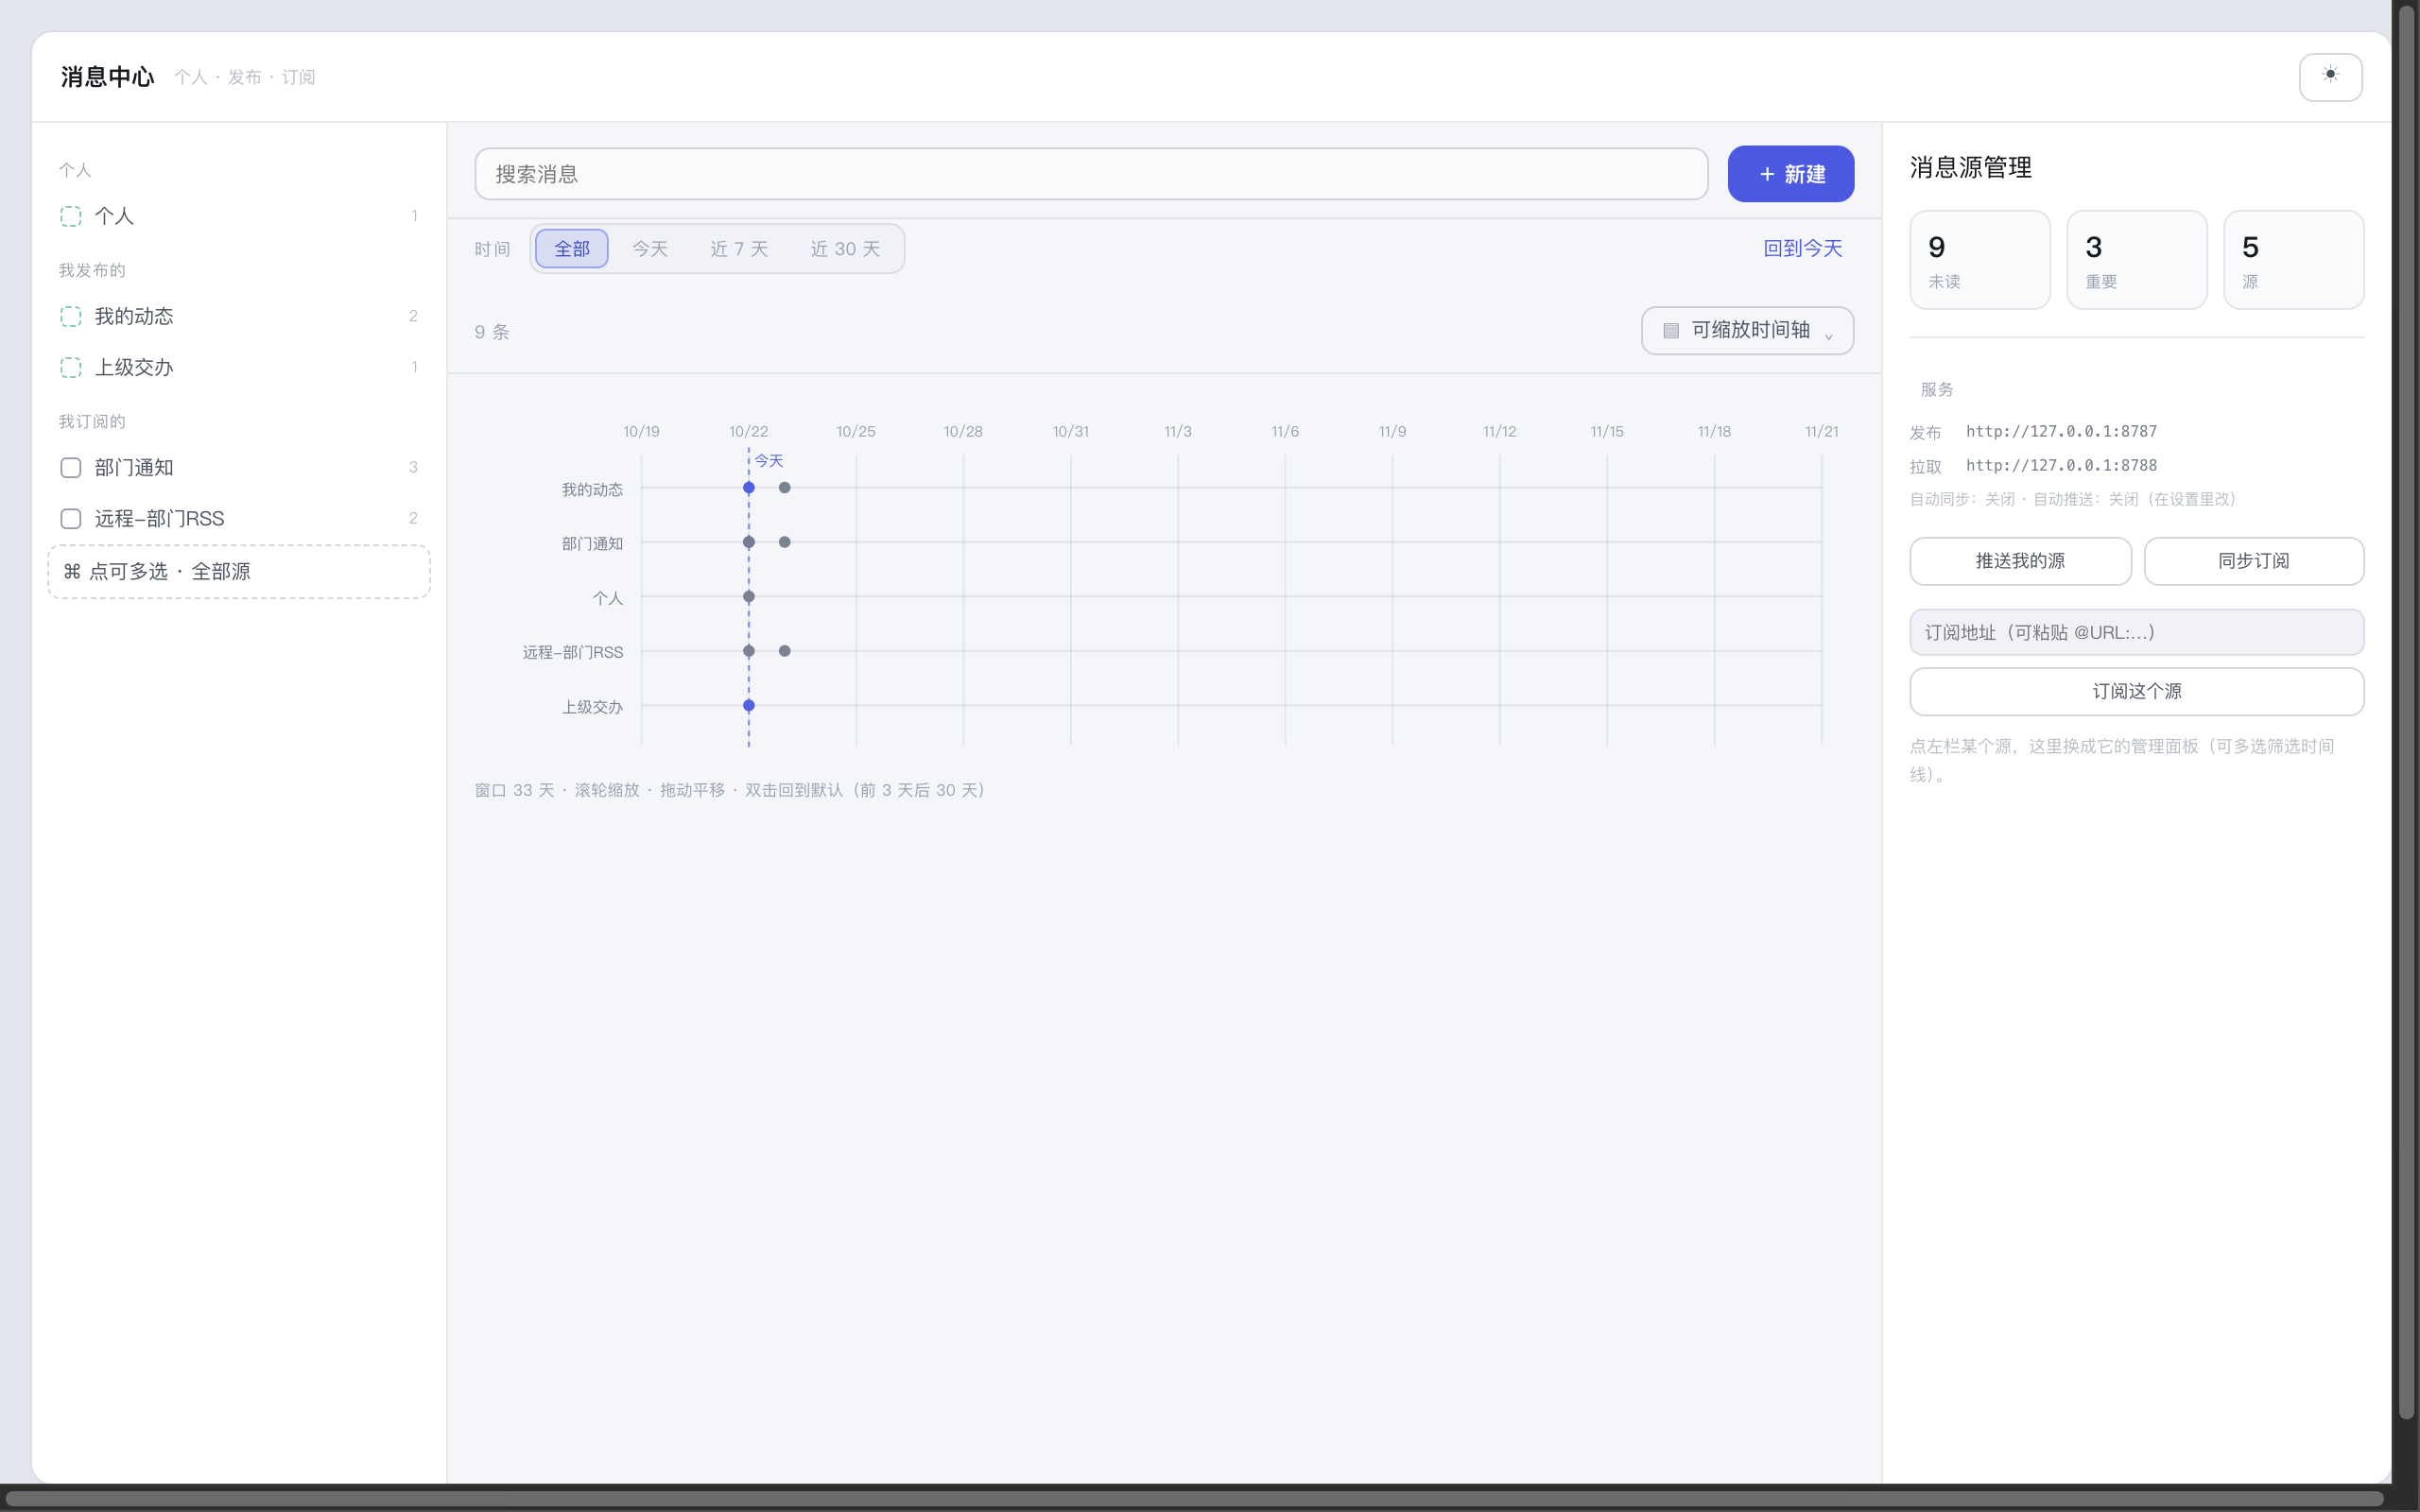Click the + 新建 button

pos(1790,174)
